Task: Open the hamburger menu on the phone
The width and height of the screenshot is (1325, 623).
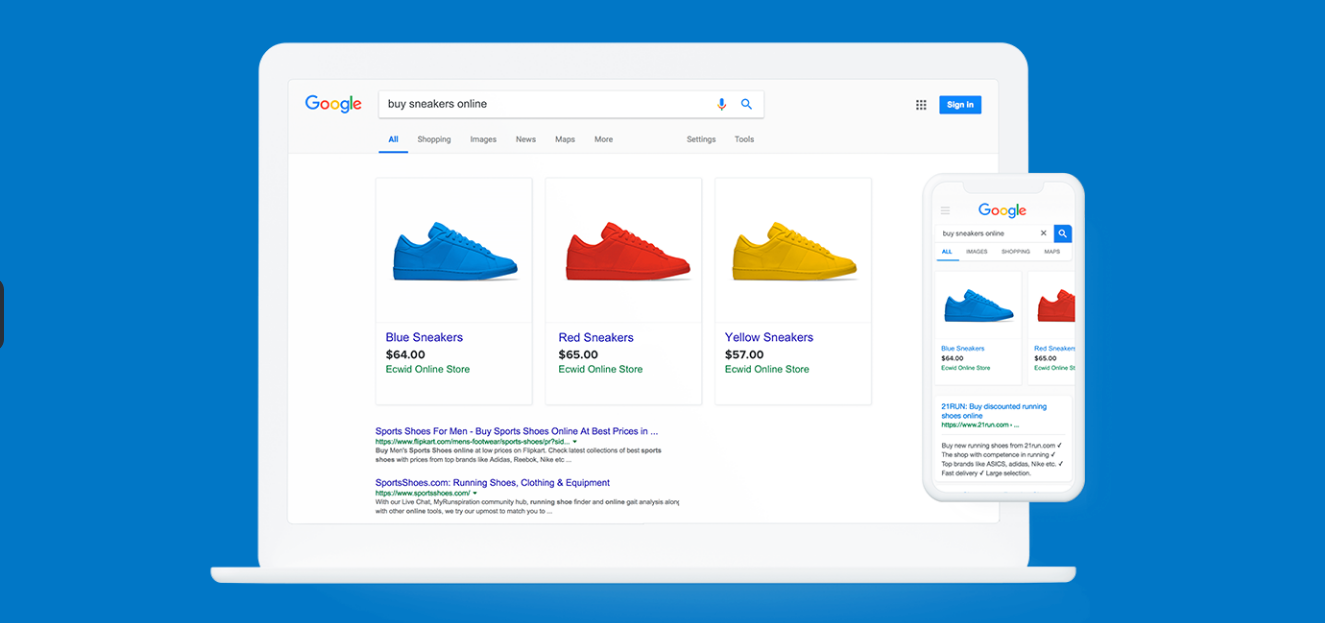Action: (945, 211)
